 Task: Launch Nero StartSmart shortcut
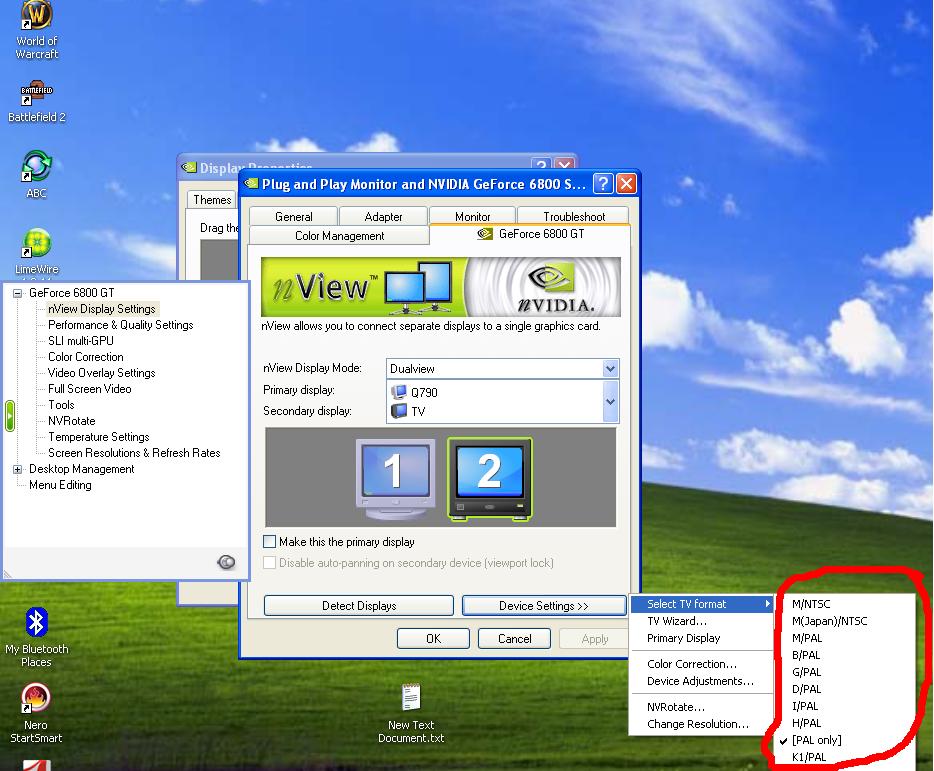pyautogui.click(x=36, y=713)
